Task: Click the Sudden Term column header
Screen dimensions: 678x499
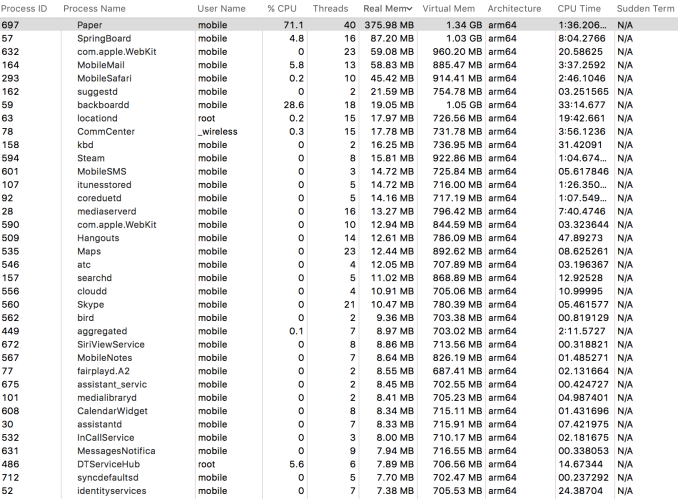Action: 645,9
